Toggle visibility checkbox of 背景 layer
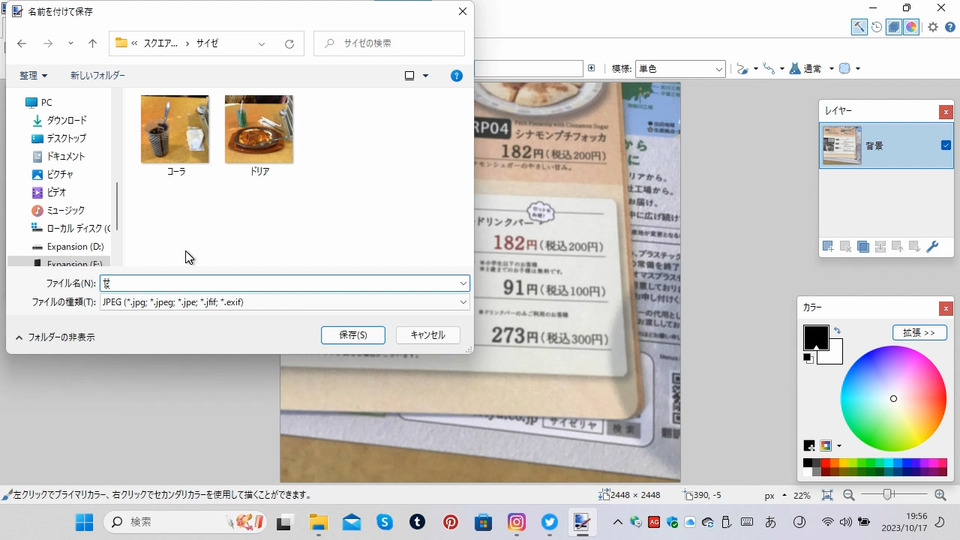960x540 pixels. click(946, 145)
